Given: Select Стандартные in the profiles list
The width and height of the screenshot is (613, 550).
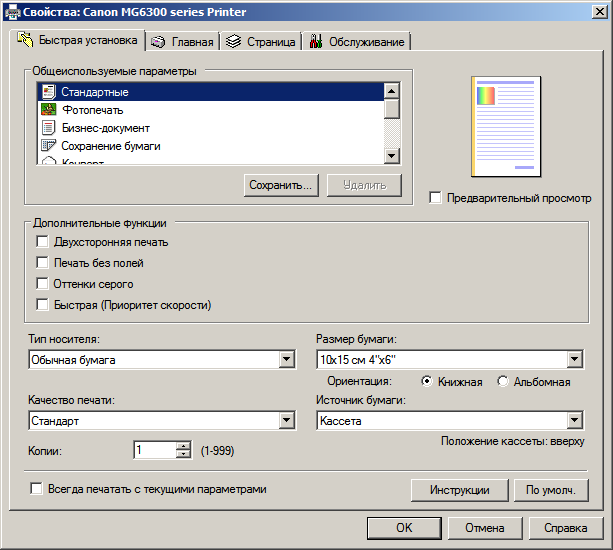Looking at the screenshot, I should point(211,92).
